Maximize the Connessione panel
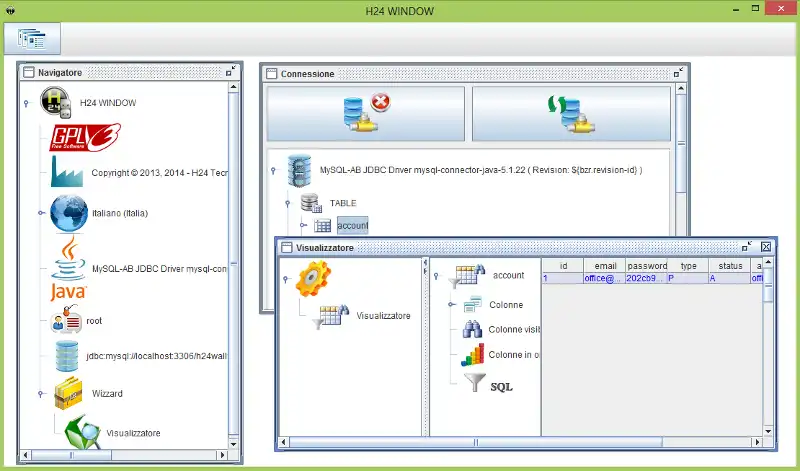Screen dimensions: 800x471 (x=678, y=72)
